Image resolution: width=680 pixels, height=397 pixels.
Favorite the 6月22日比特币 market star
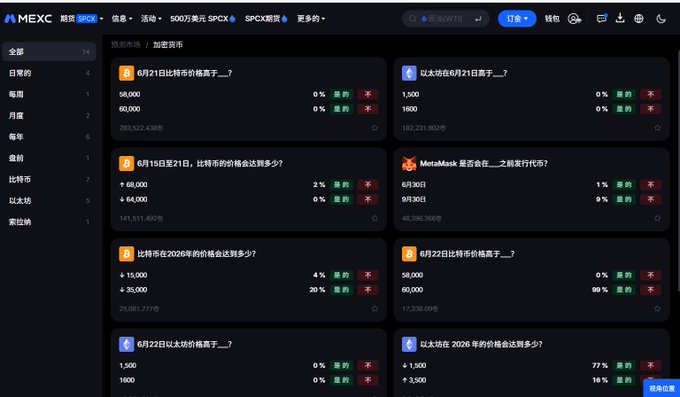(x=657, y=308)
